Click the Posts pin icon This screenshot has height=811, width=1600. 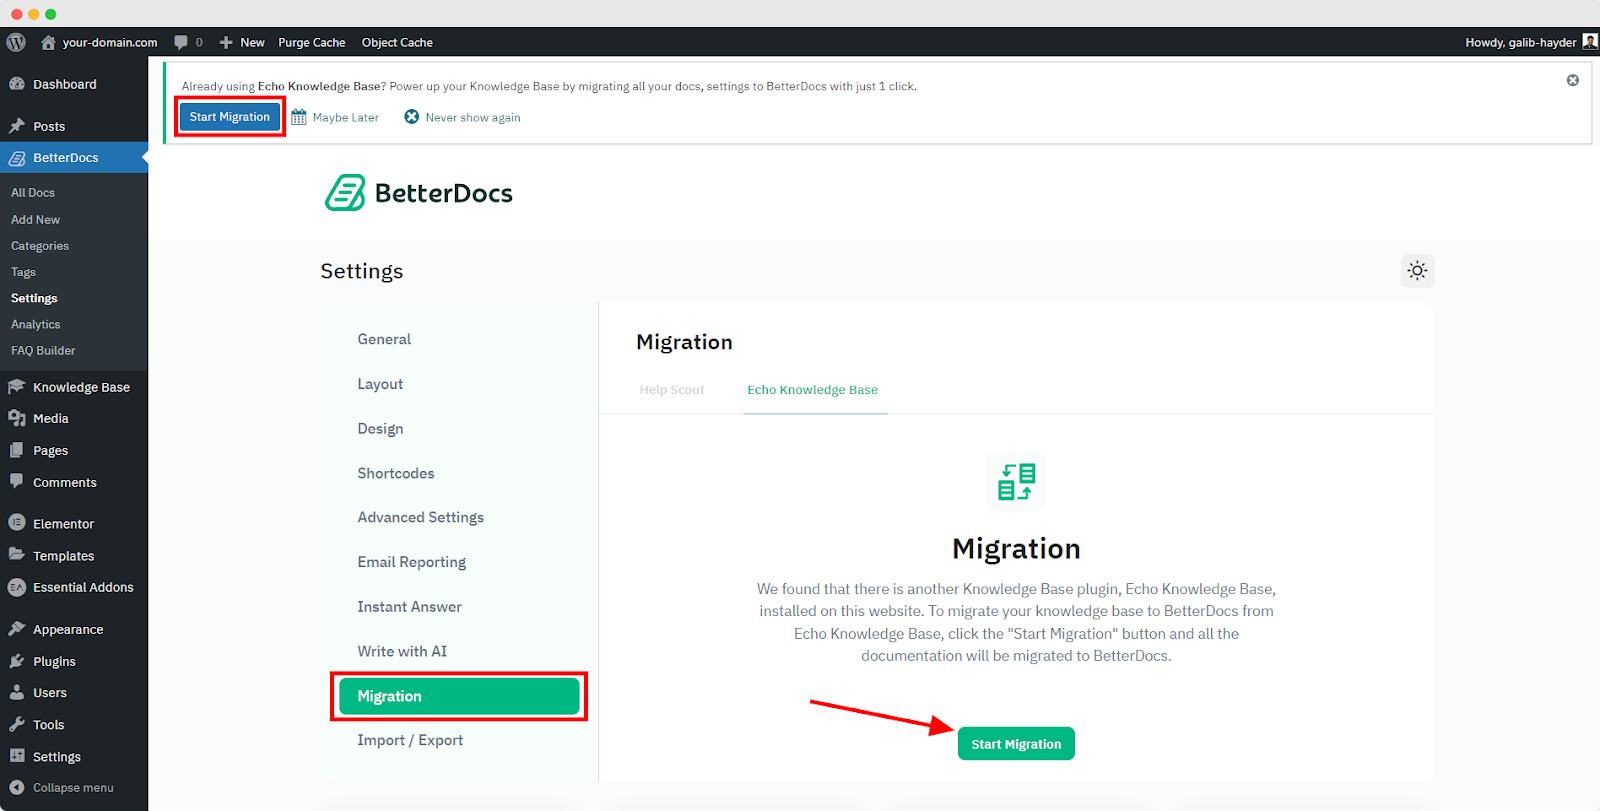pyautogui.click(x=17, y=126)
